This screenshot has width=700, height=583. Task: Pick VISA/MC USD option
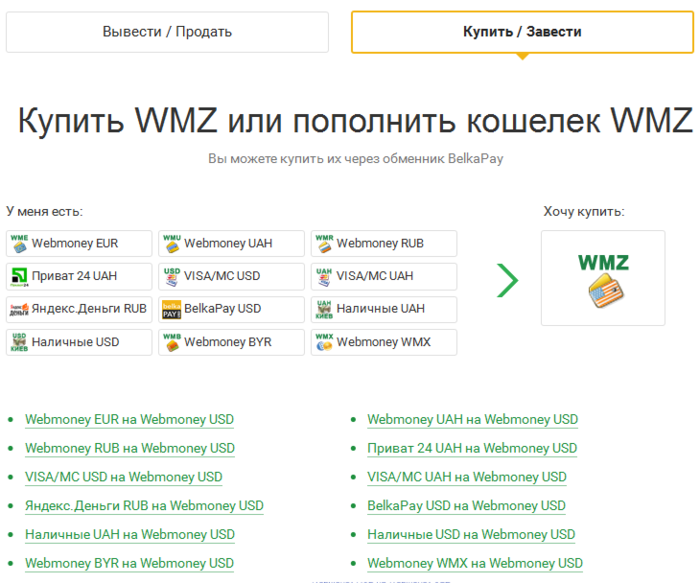pos(231,276)
